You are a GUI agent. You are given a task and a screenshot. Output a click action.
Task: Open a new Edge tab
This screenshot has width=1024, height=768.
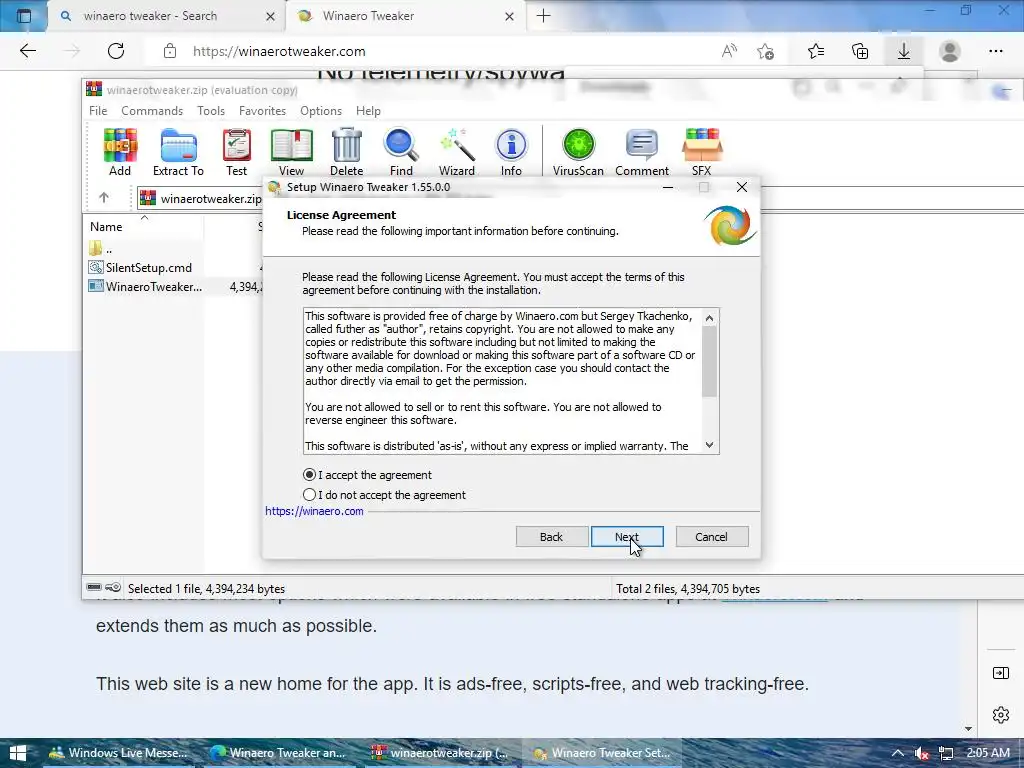543,16
